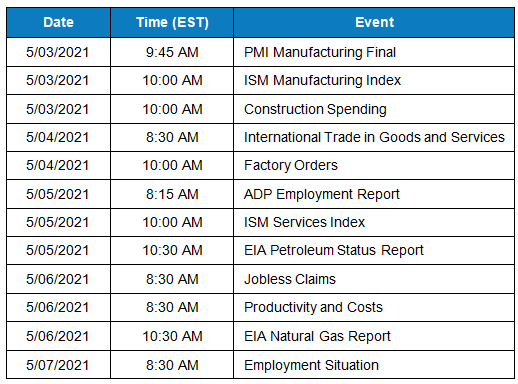Select the Construction Spending event cell
The width and height of the screenshot is (518, 384).
[374, 109]
